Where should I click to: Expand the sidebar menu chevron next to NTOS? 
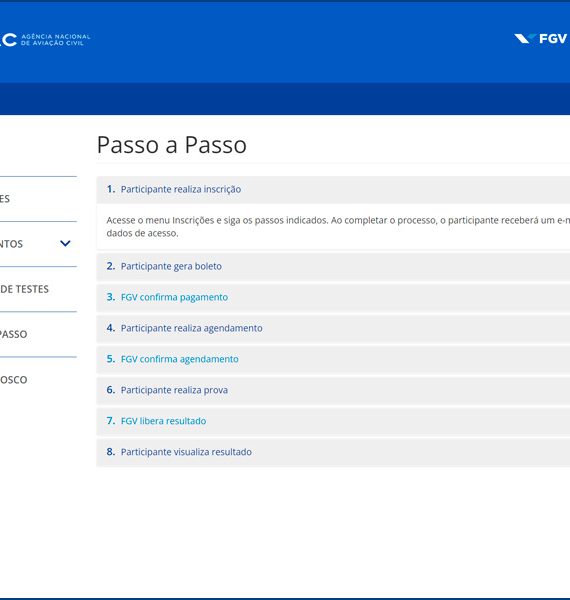(x=65, y=243)
